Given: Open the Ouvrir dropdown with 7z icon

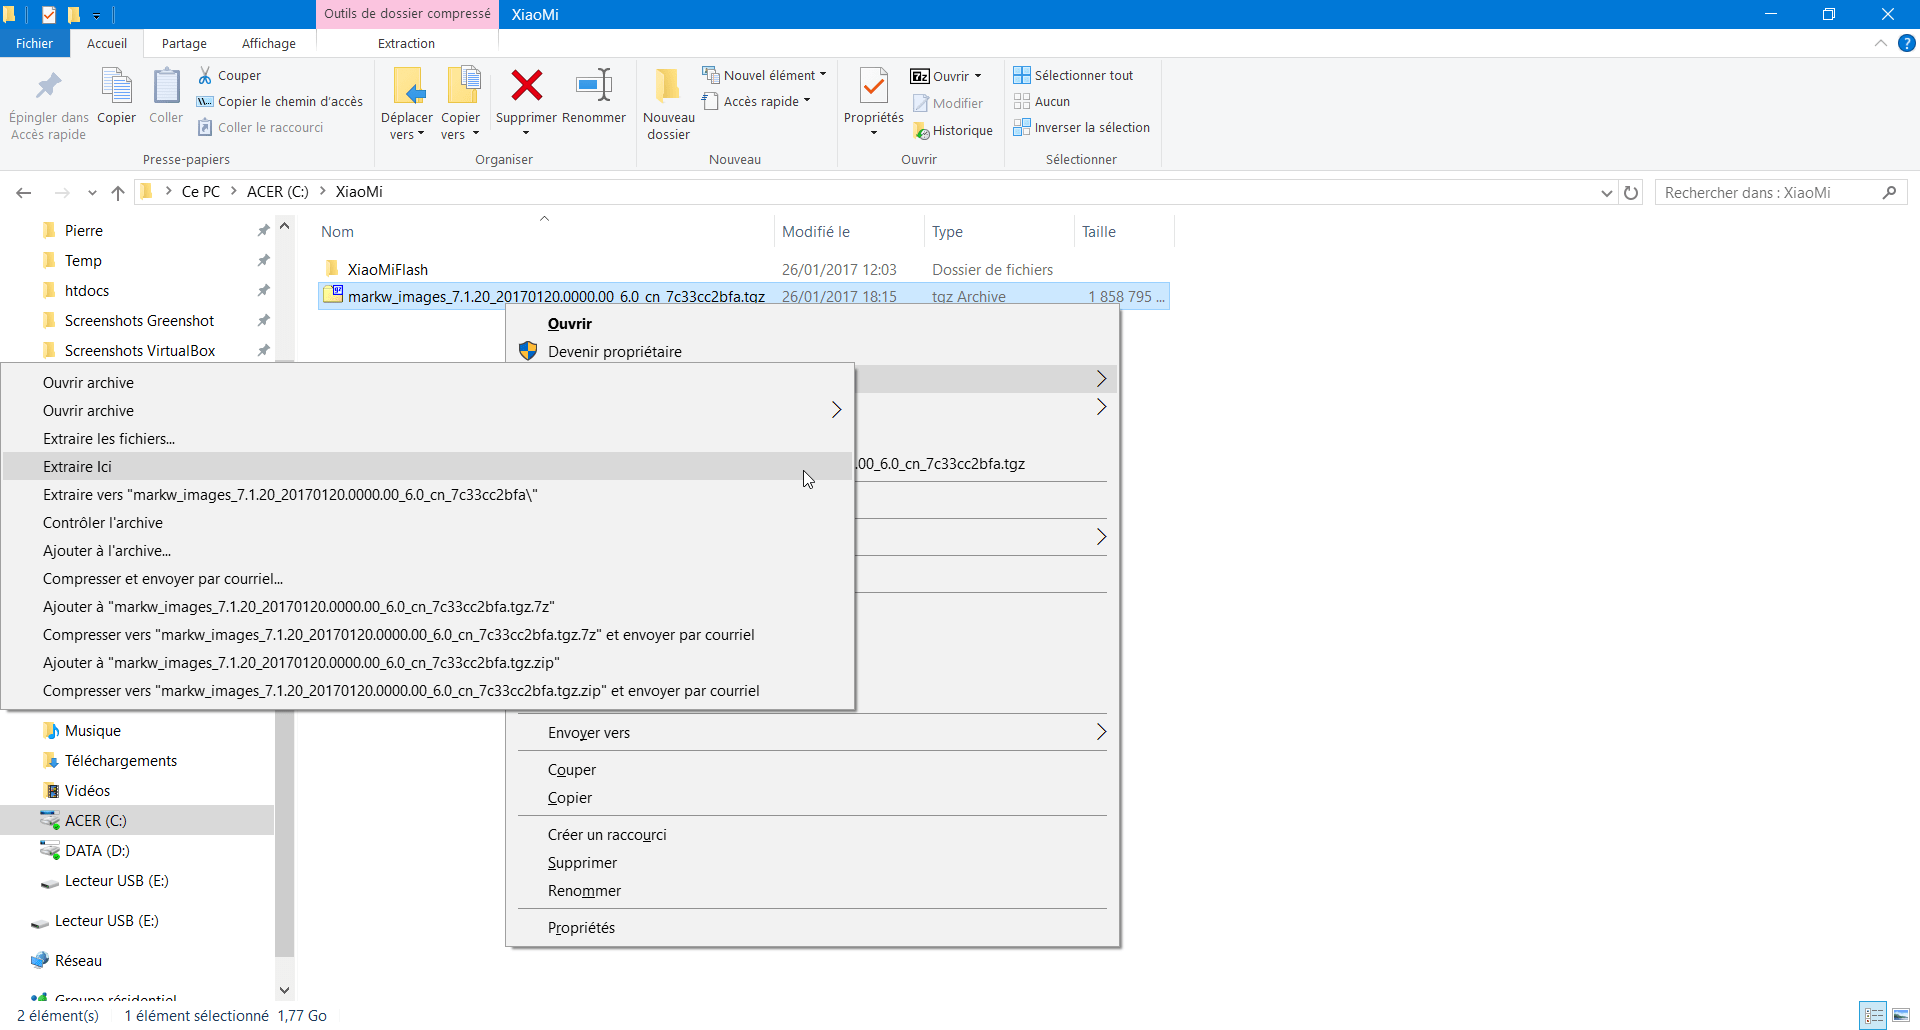Looking at the screenshot, I should [946, 76].
